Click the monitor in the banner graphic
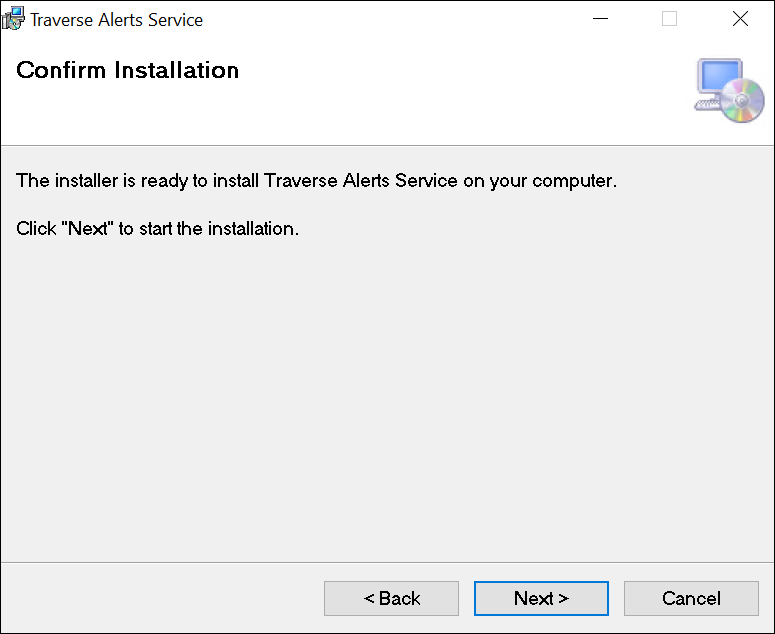This screenshot has height=634, width=775. pyautogui.click(x=719, y=78)
